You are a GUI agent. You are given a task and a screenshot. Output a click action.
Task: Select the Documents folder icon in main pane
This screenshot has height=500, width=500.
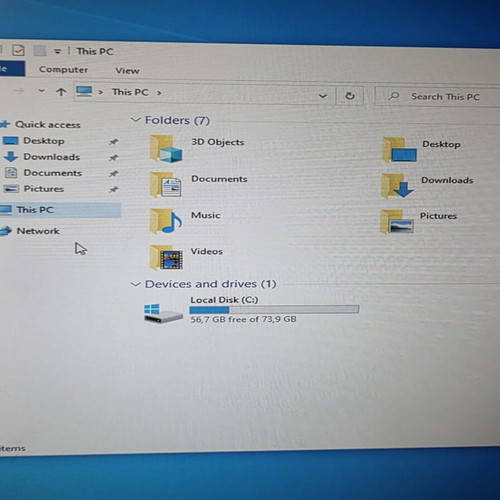click(166, 184)
